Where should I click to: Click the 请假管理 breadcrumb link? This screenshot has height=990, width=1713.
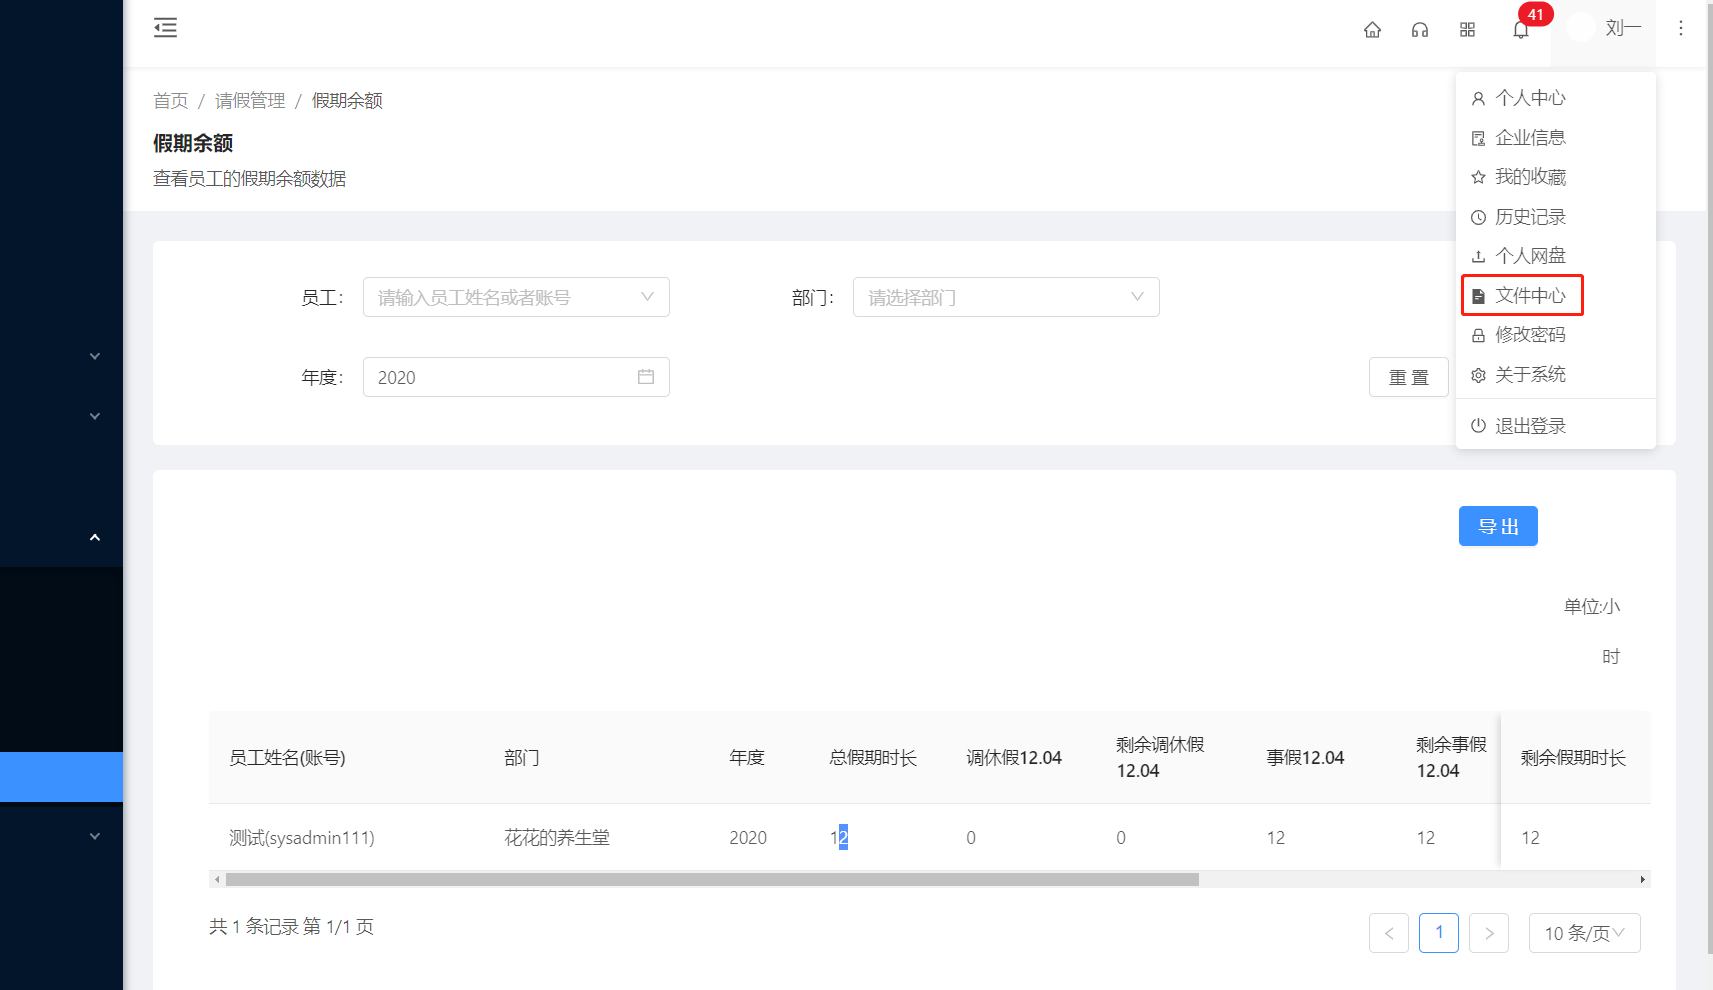[250, 101]
